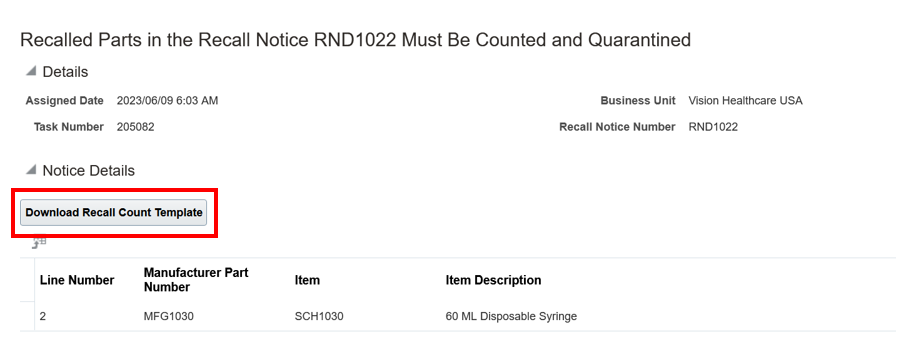Click the Vision Healthcare USA business unit
909x361 pixels.
[746, 101]
